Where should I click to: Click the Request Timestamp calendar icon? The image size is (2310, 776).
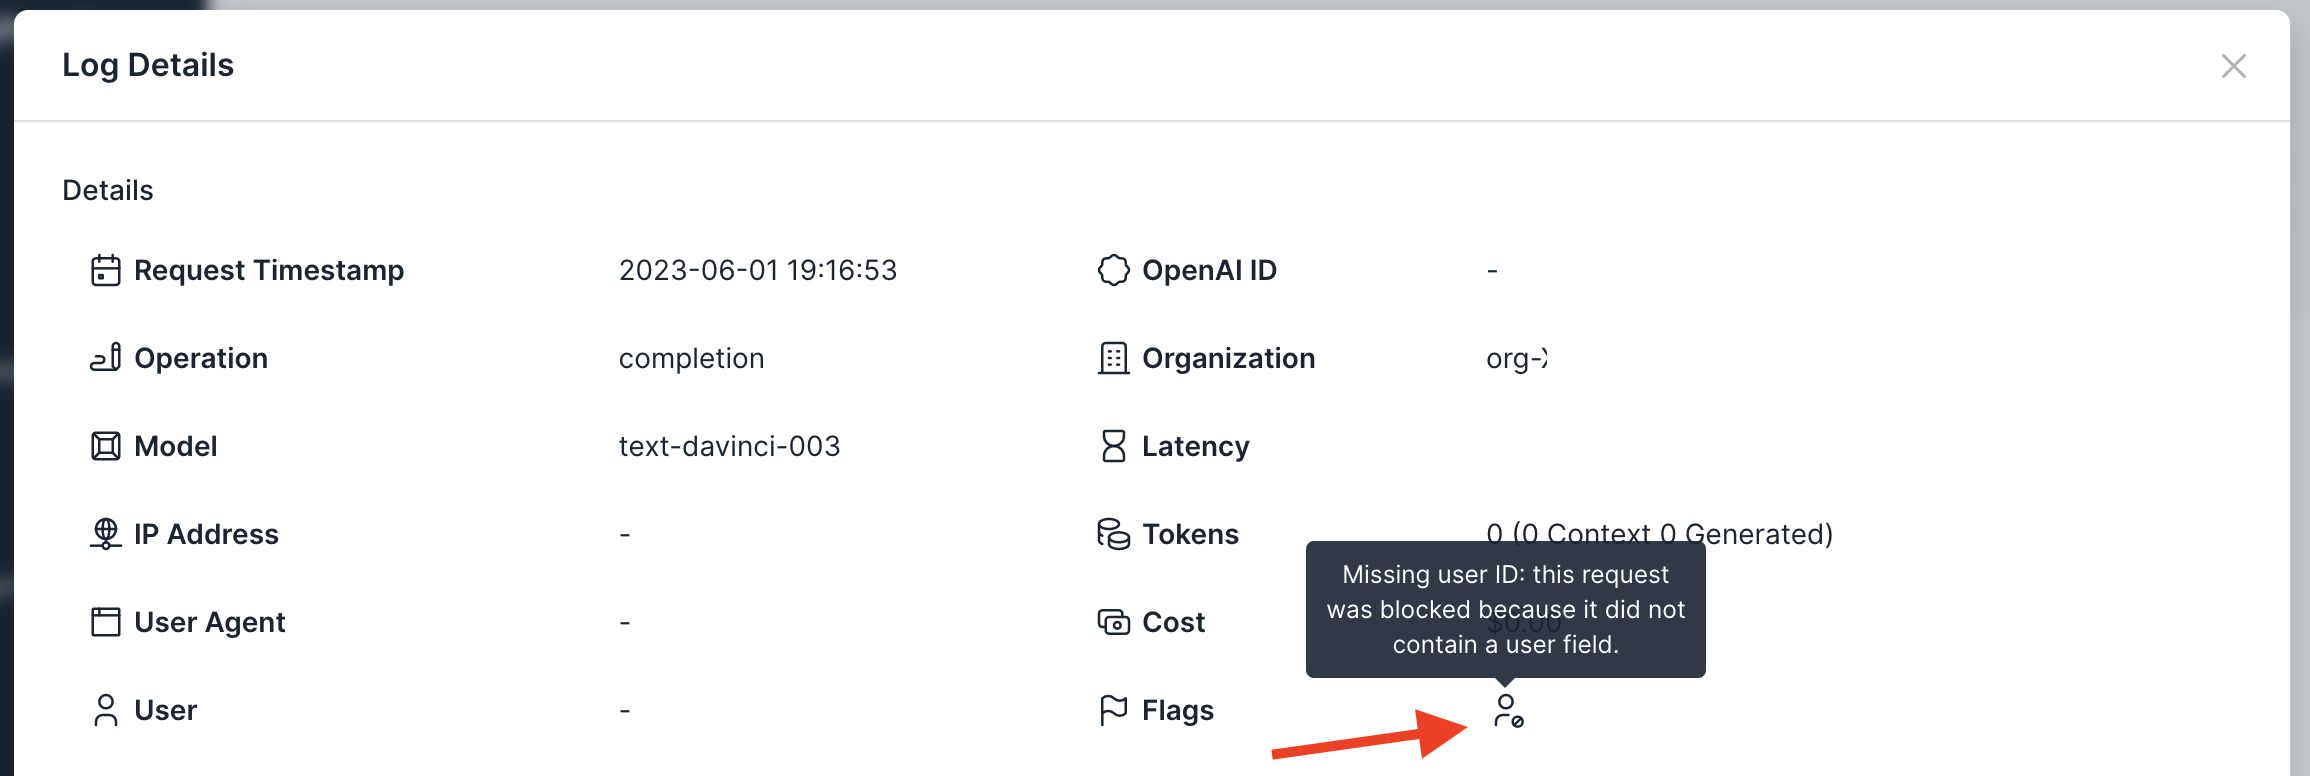[x=106, y=270]
